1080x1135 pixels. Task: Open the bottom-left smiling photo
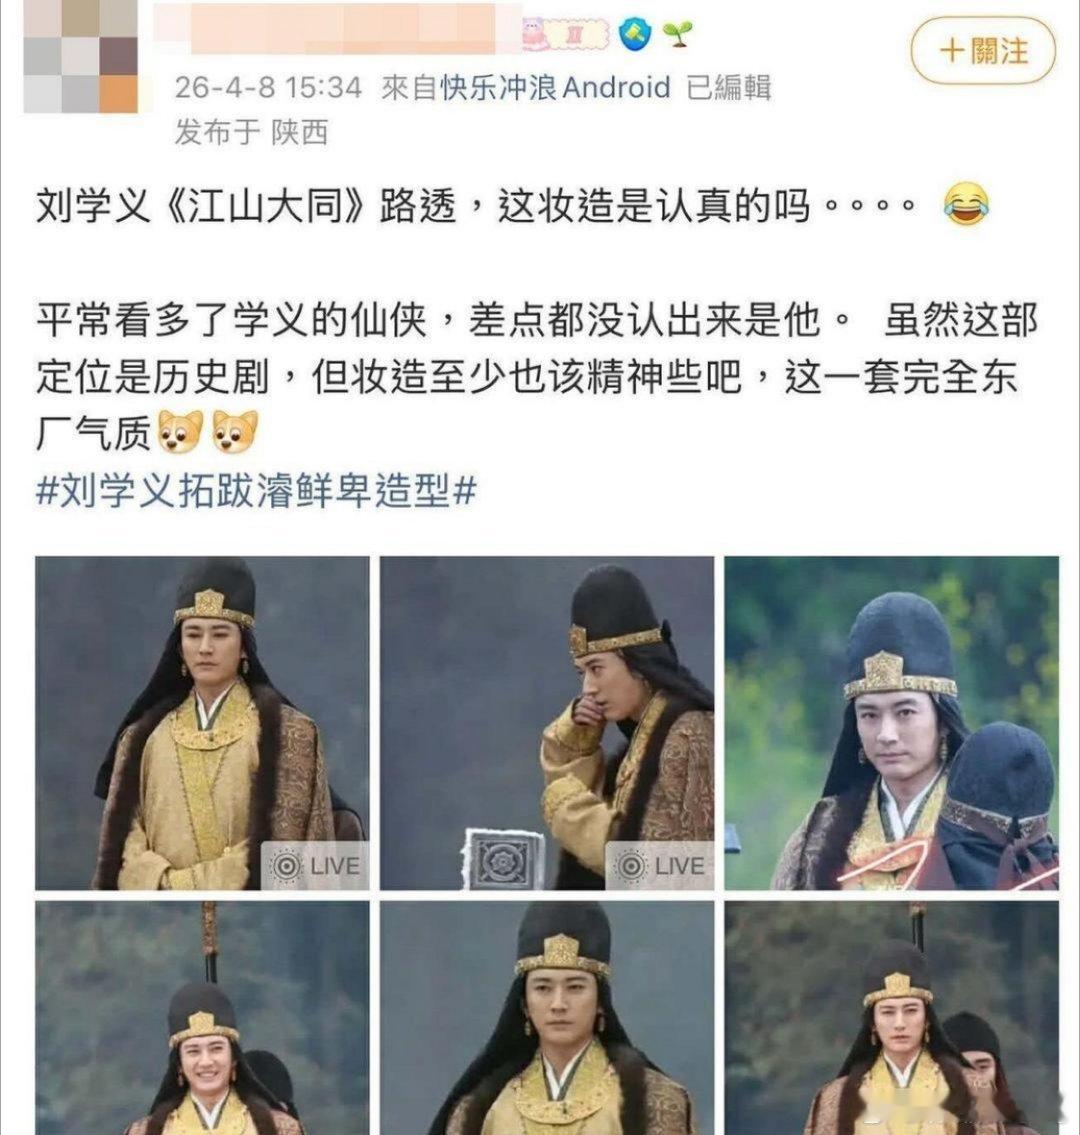(202, 1018)
